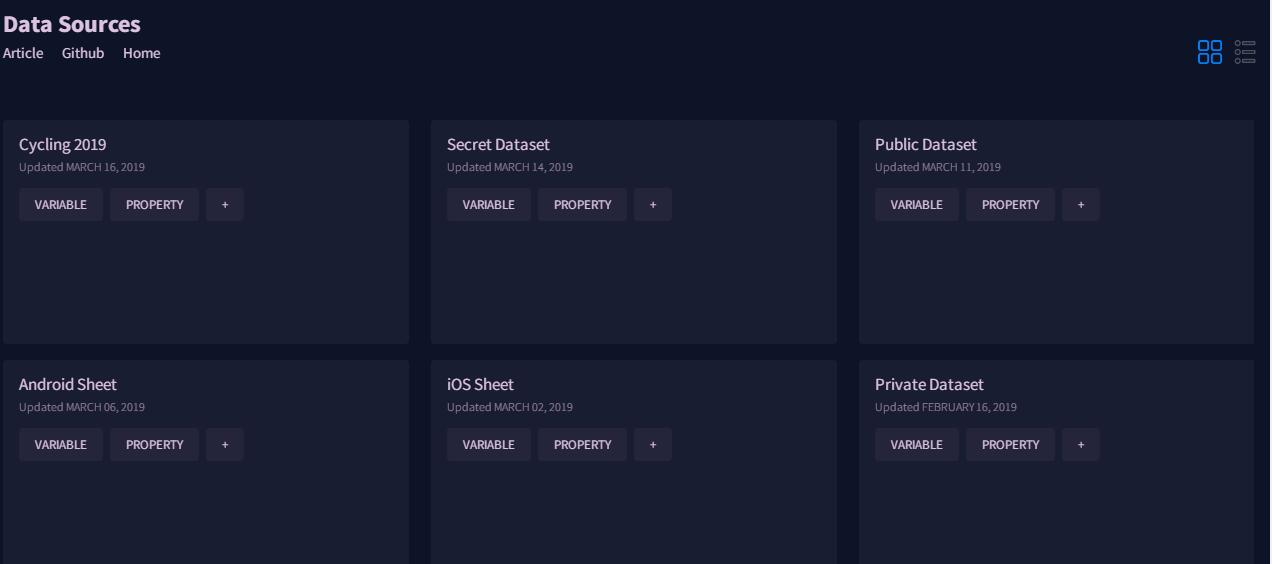
Task: Click the plus button on Cycling 2019
Action: [x=225, y=205]
